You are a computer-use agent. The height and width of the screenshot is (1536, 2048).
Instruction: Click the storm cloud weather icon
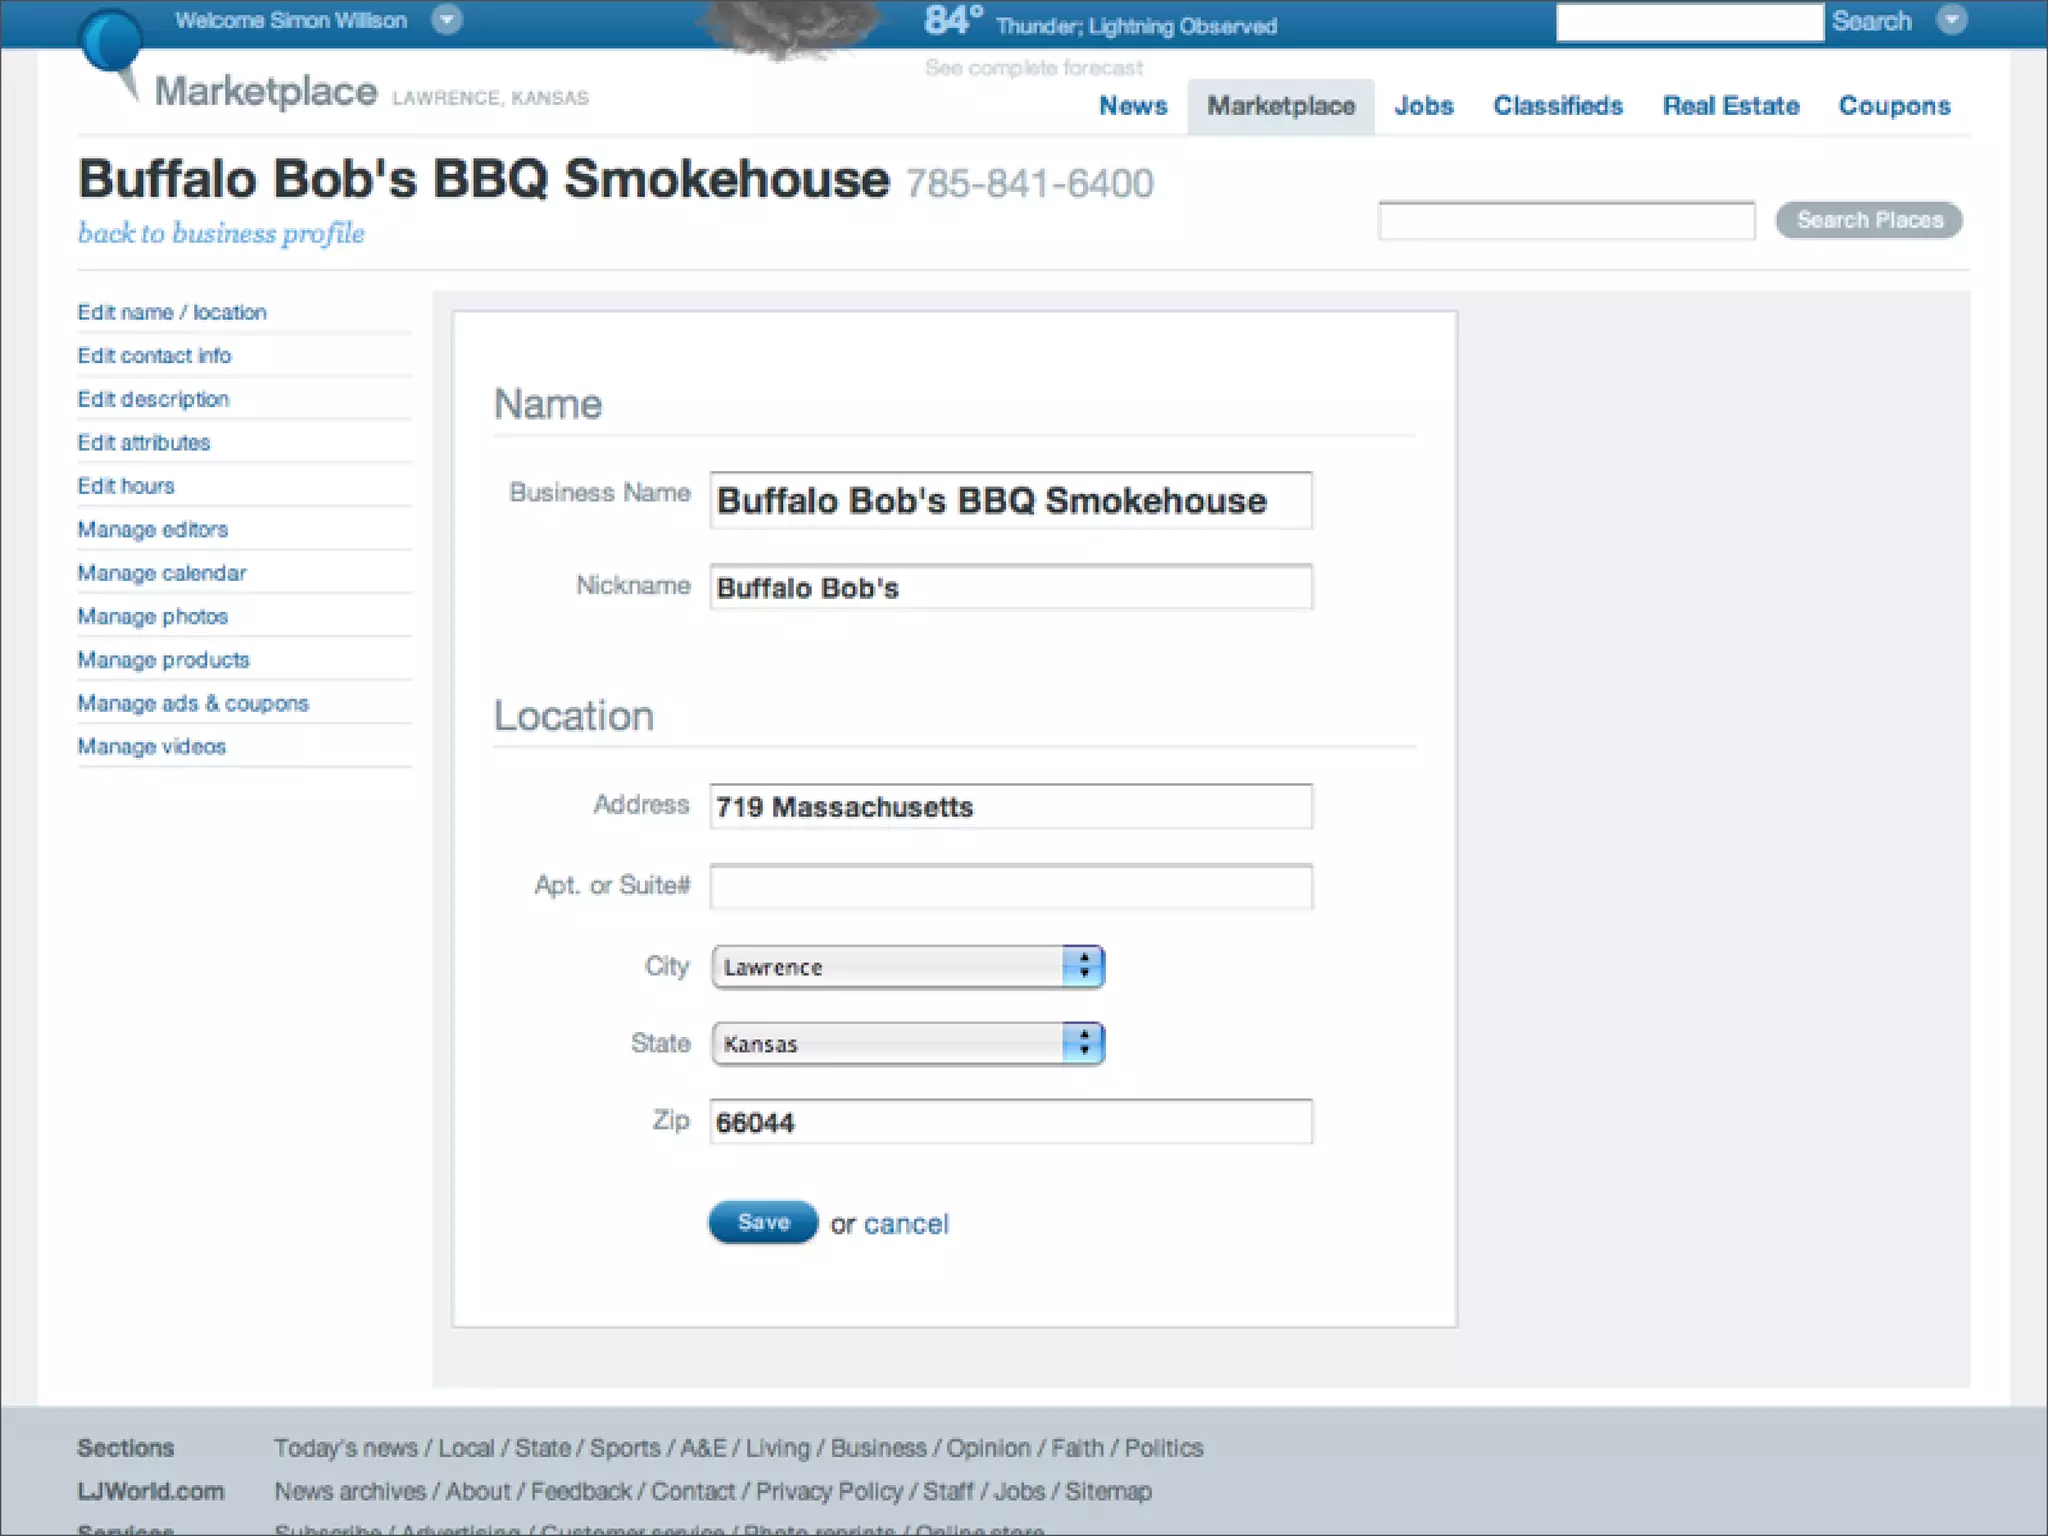(788, 28)
